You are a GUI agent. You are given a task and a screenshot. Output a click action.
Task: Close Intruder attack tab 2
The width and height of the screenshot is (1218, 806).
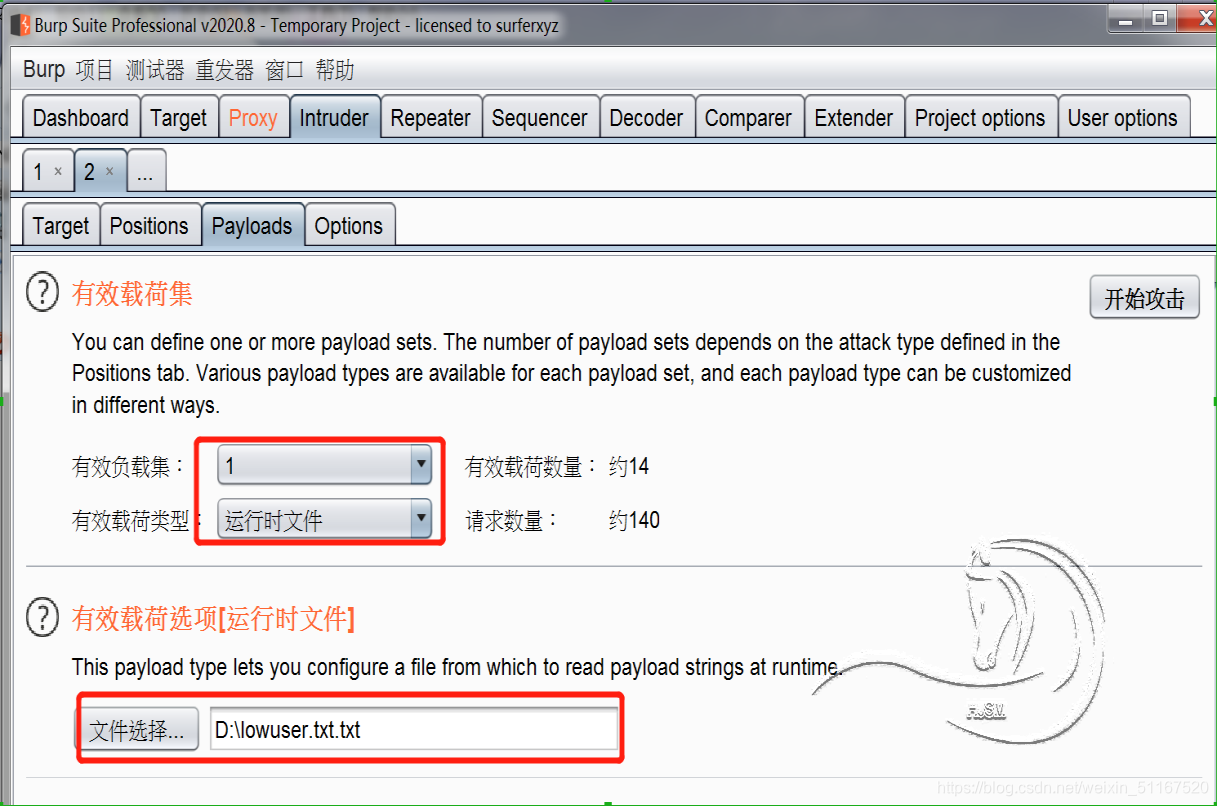click(110, 172)
